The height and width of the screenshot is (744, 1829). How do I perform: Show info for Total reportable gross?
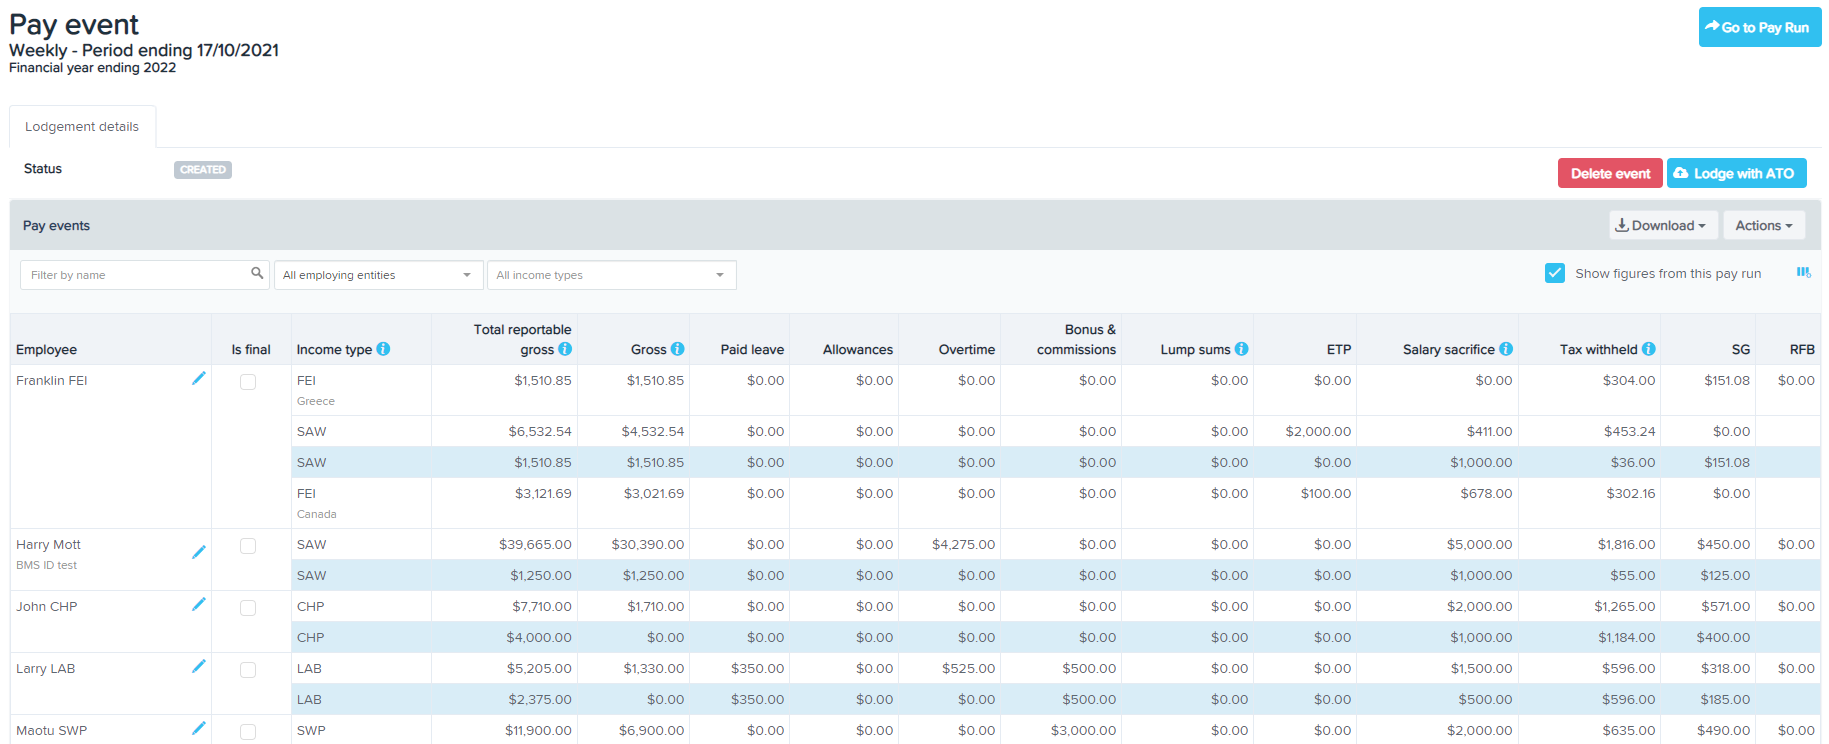[565, 349]
